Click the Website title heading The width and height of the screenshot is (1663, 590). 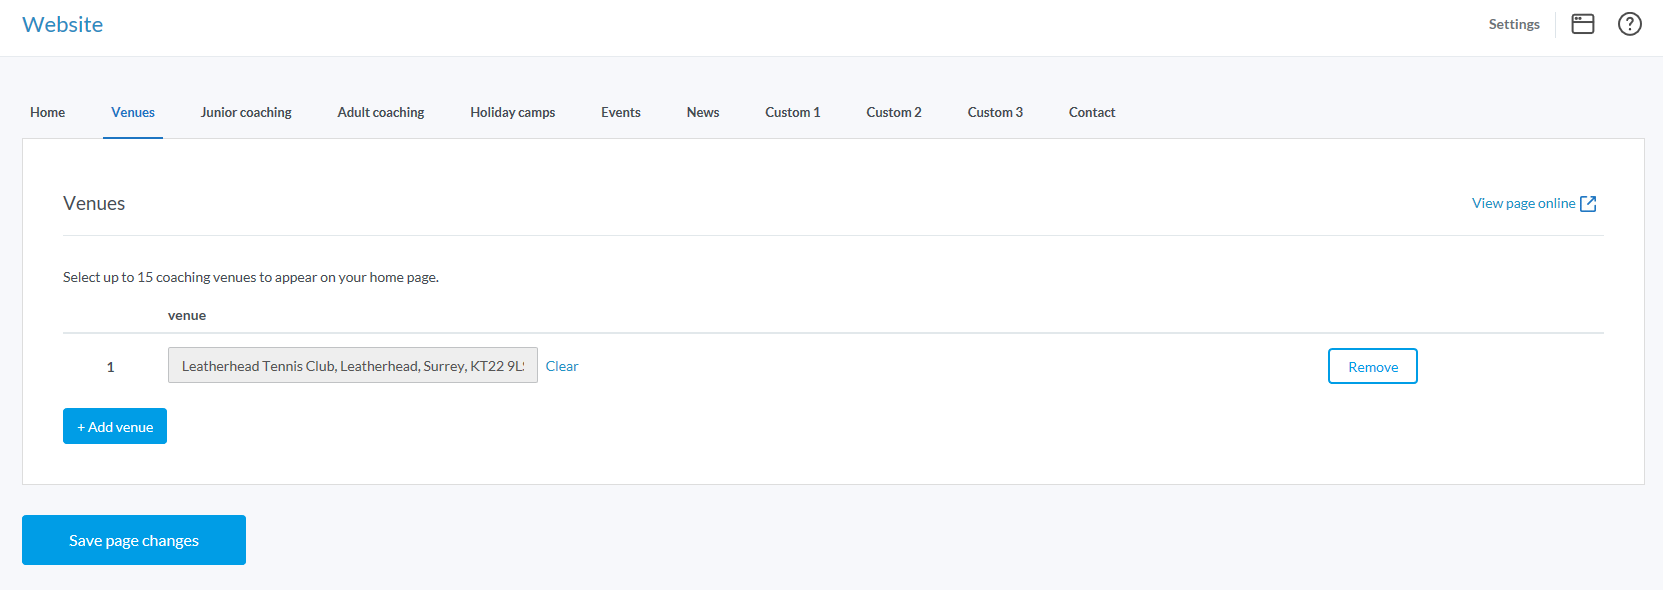(62, 24)
